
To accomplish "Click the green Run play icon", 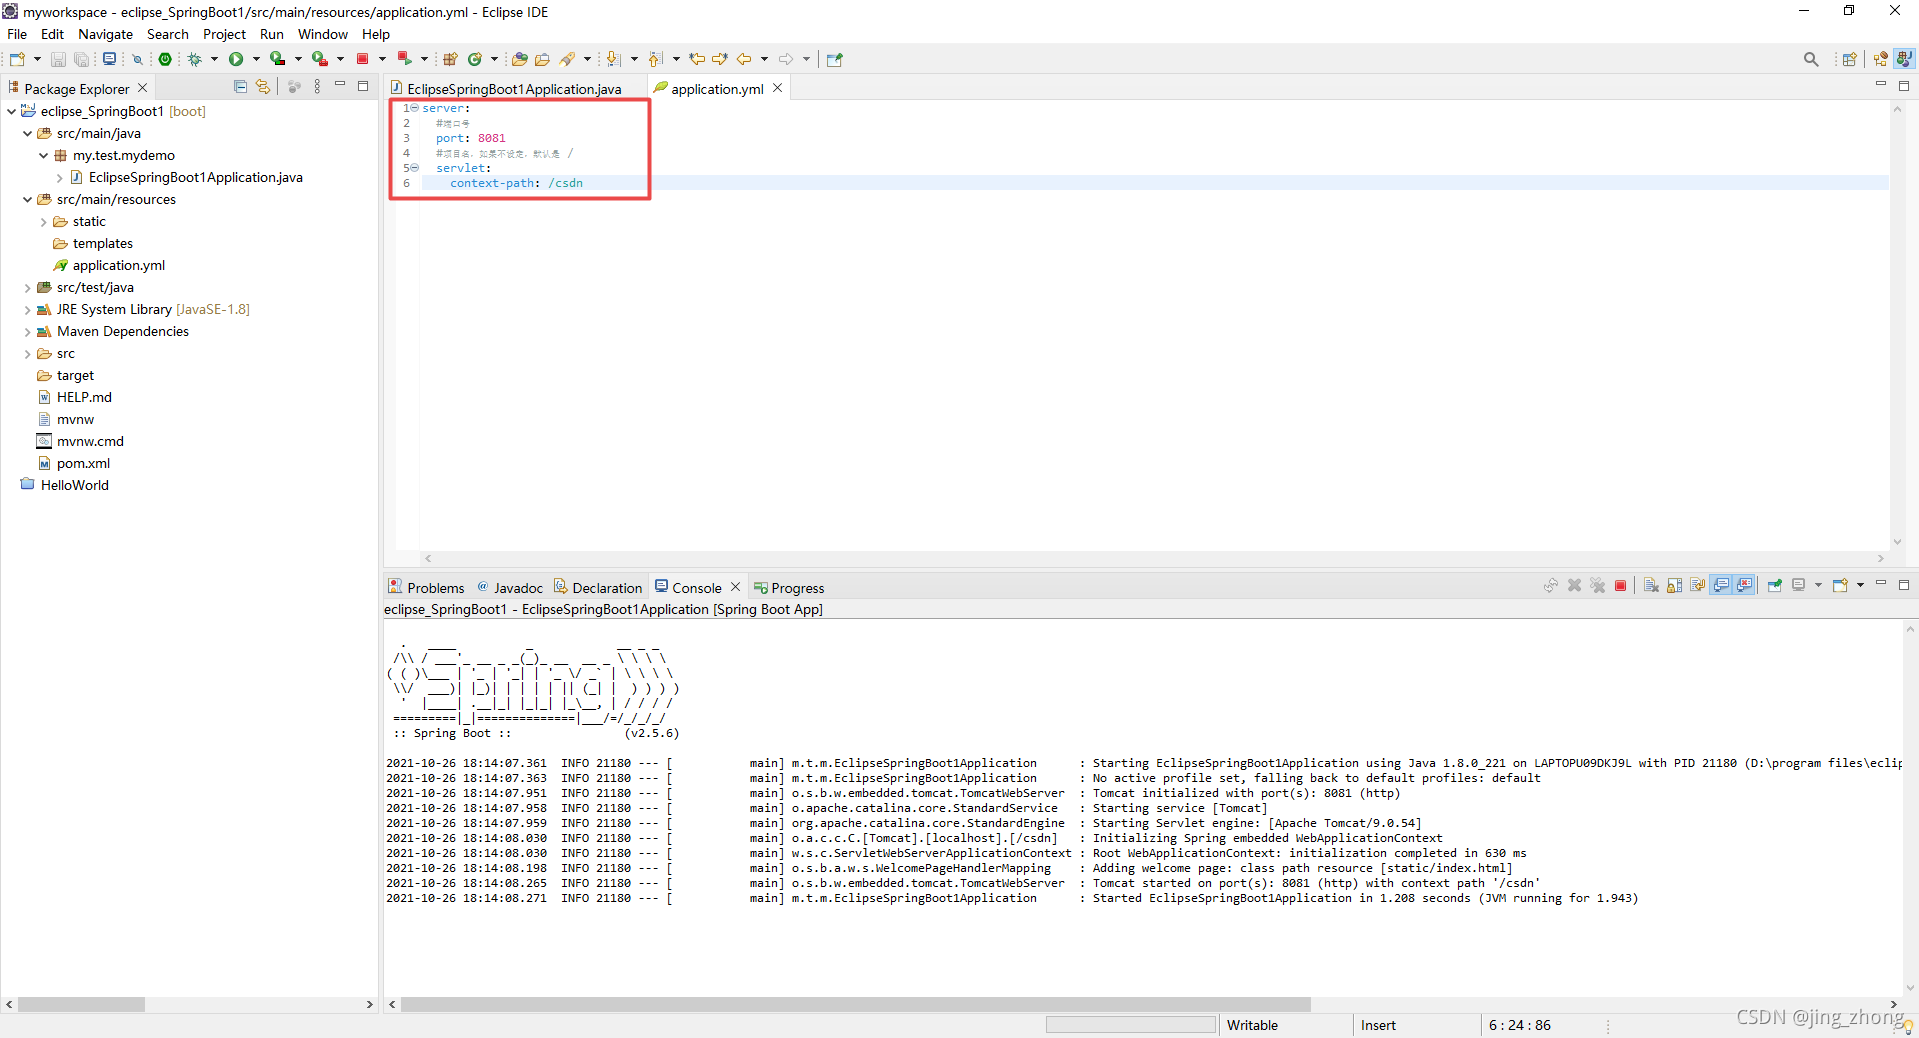I will pos(236,59).
